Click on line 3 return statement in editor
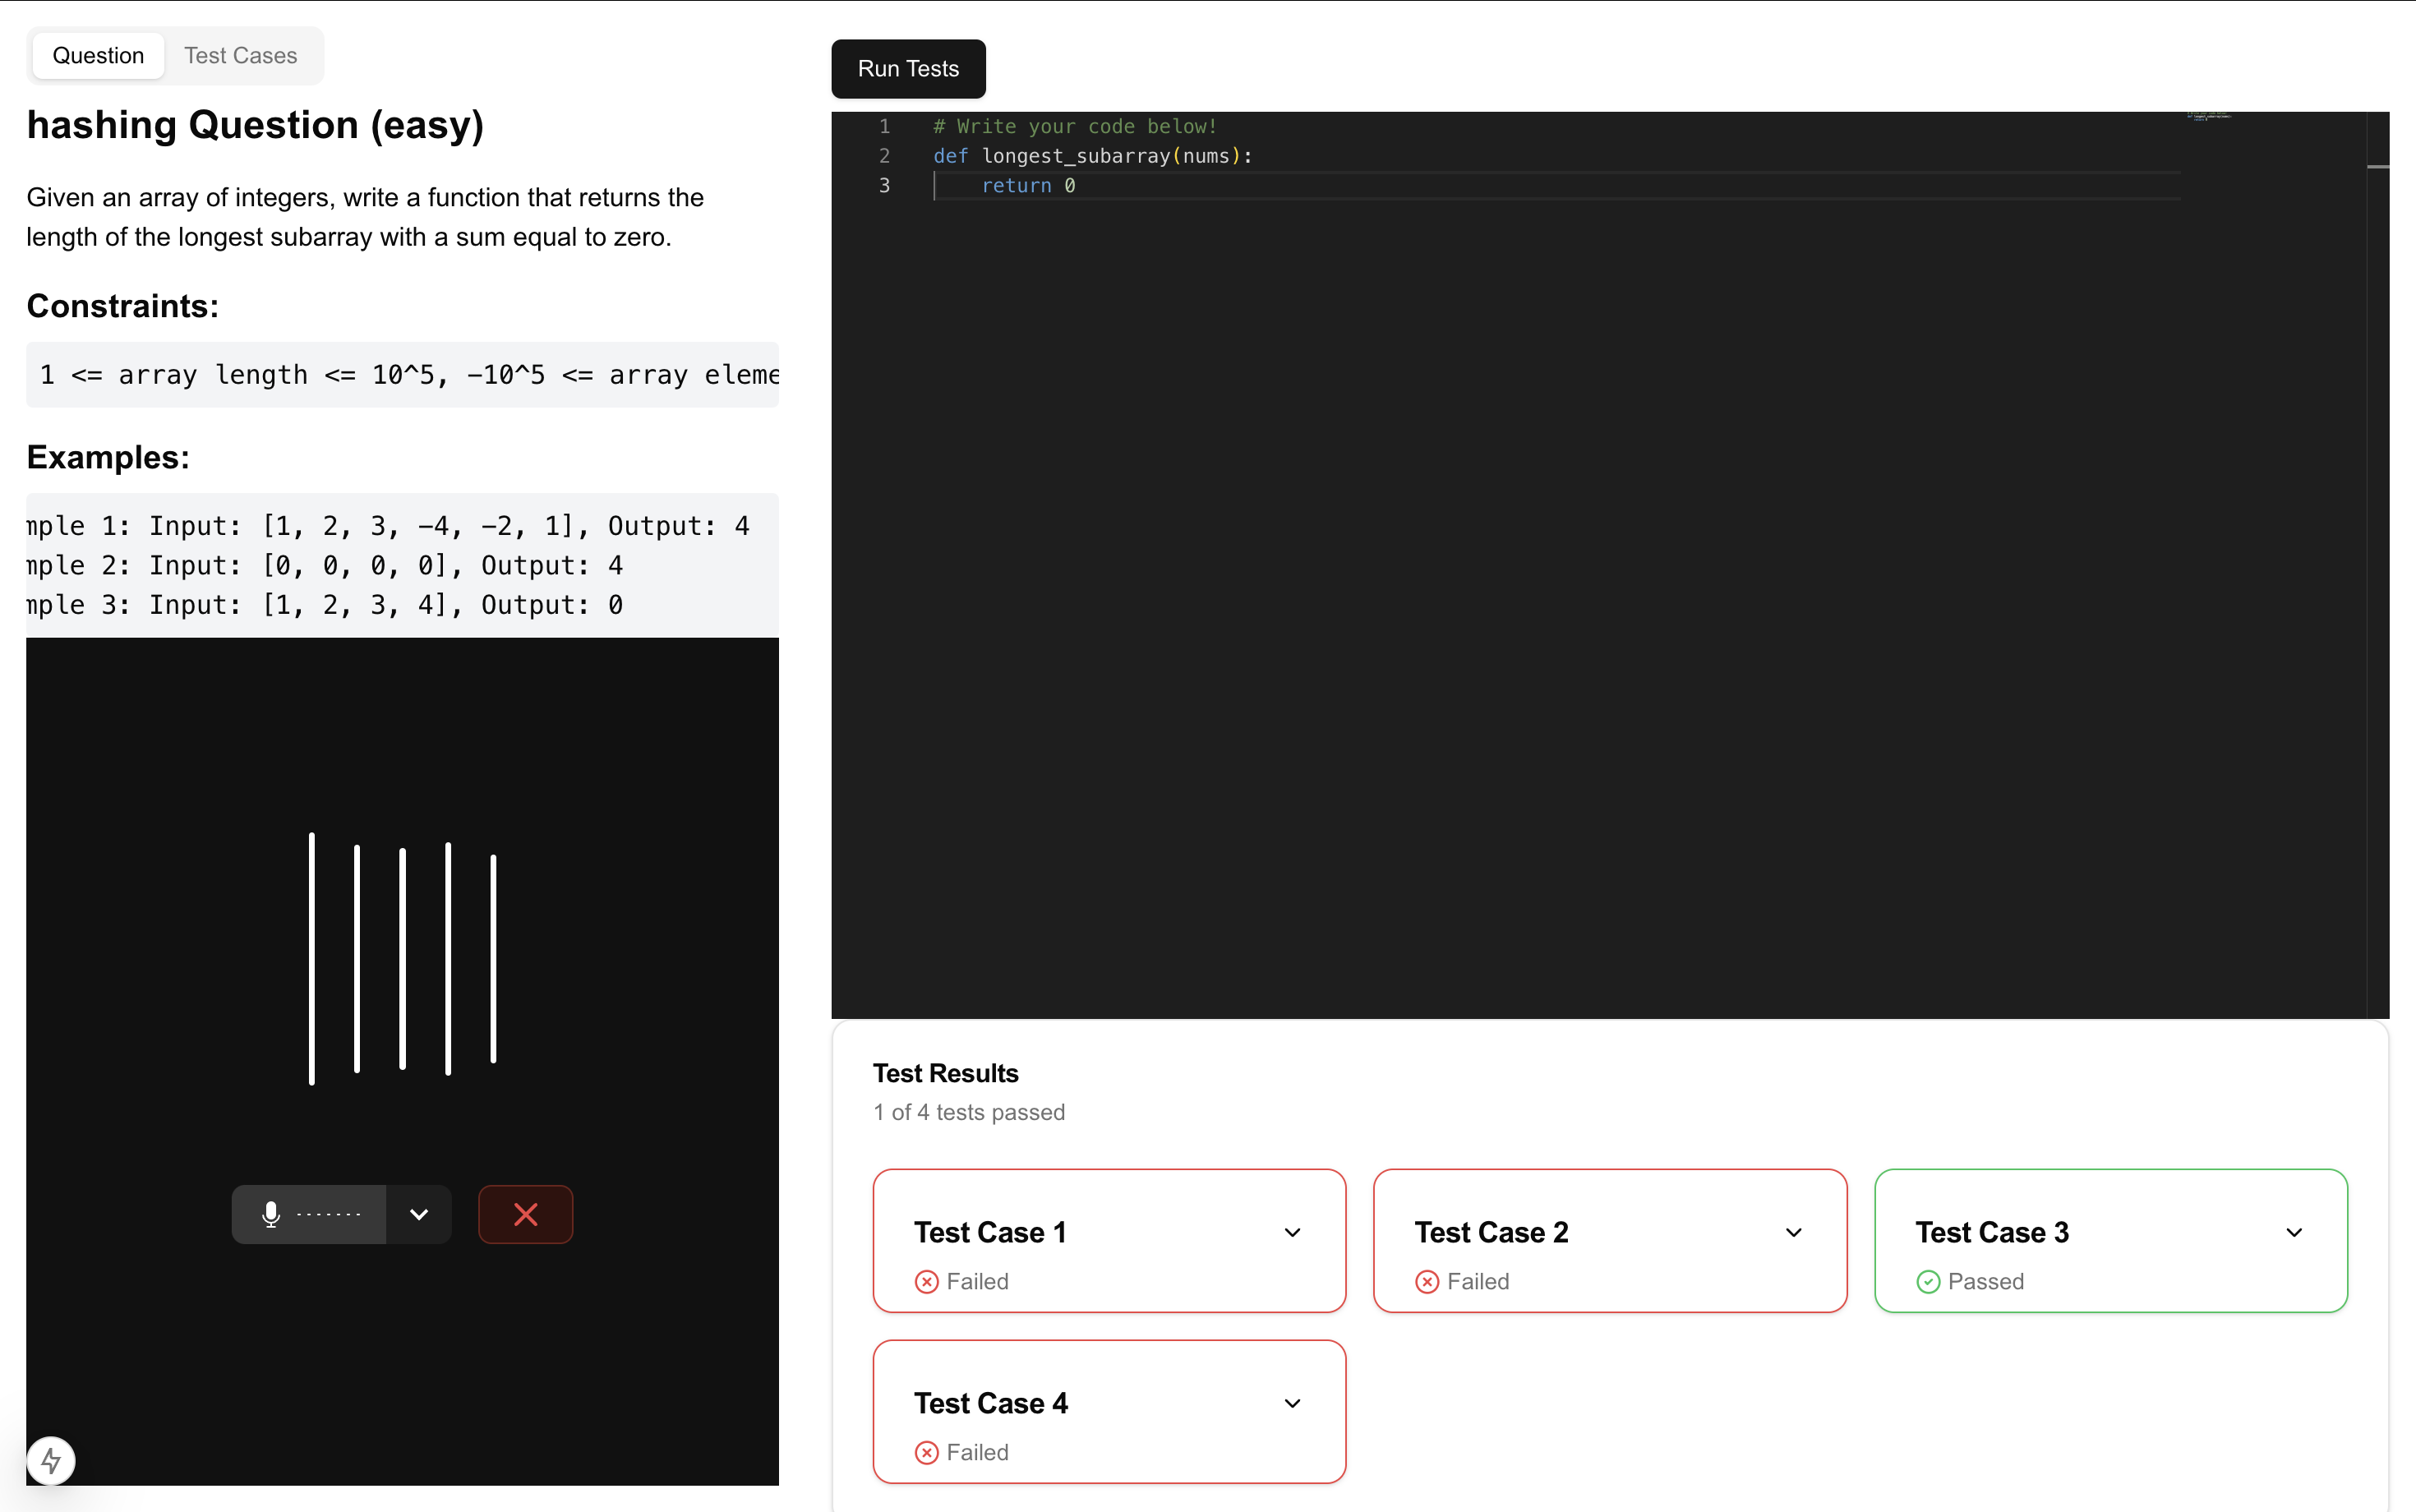Screen dimensions: 2416x1512 (1028, 186)
